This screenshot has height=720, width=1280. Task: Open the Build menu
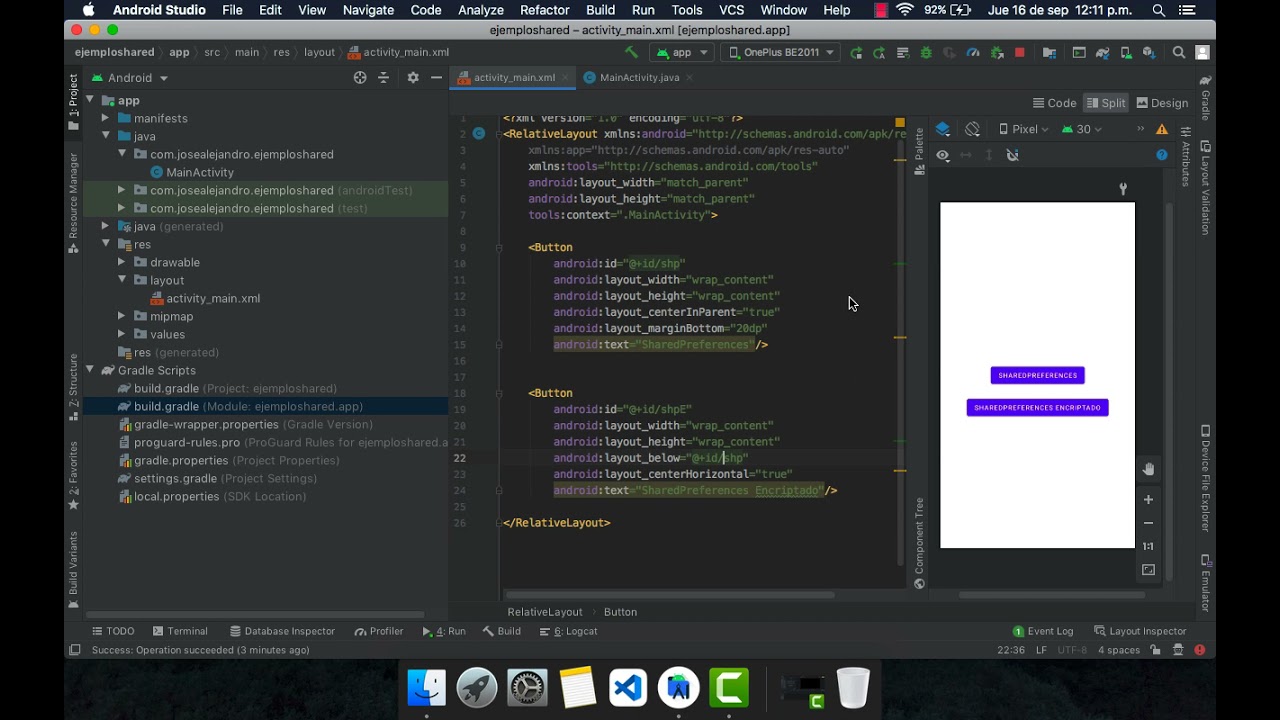pos(600,10)
